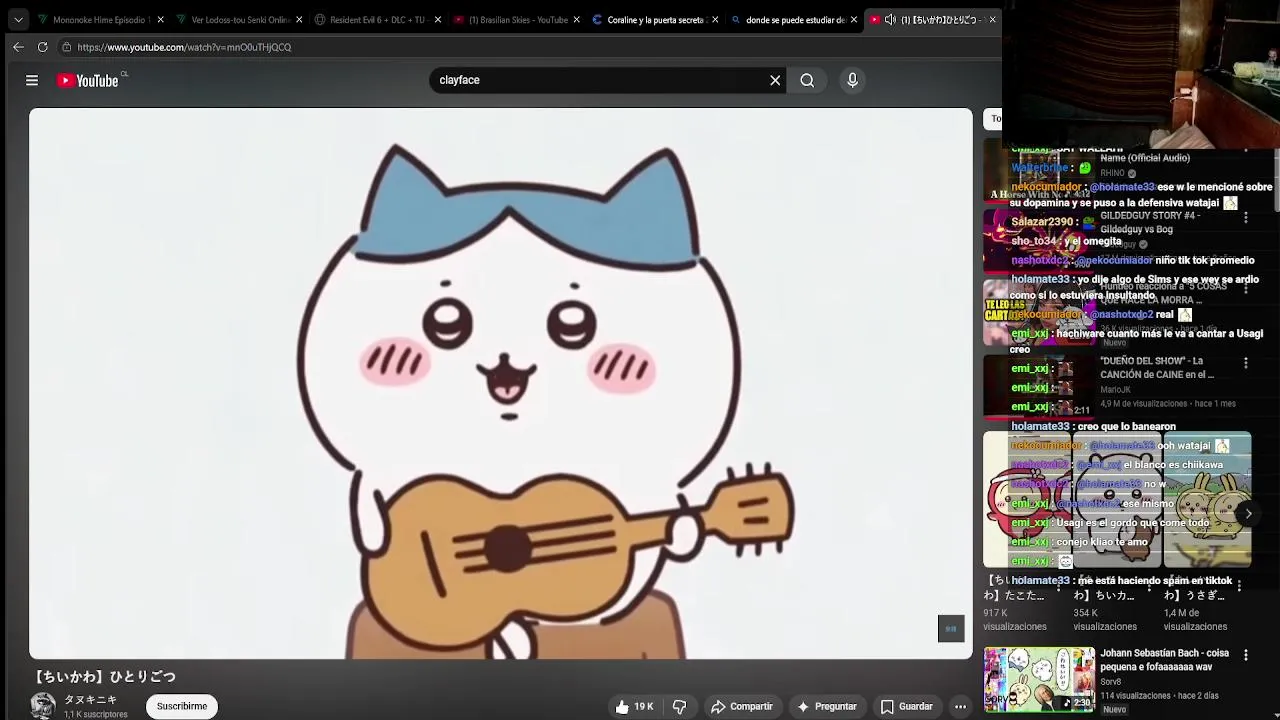Switch to Coraline y la puerta secreta tab
This screenshot has height=720, width=1280.
(x=654, y=19)
